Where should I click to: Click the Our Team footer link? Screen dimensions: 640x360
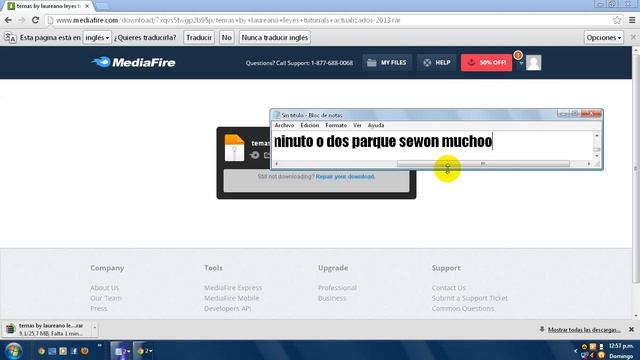tap(106, 298)
